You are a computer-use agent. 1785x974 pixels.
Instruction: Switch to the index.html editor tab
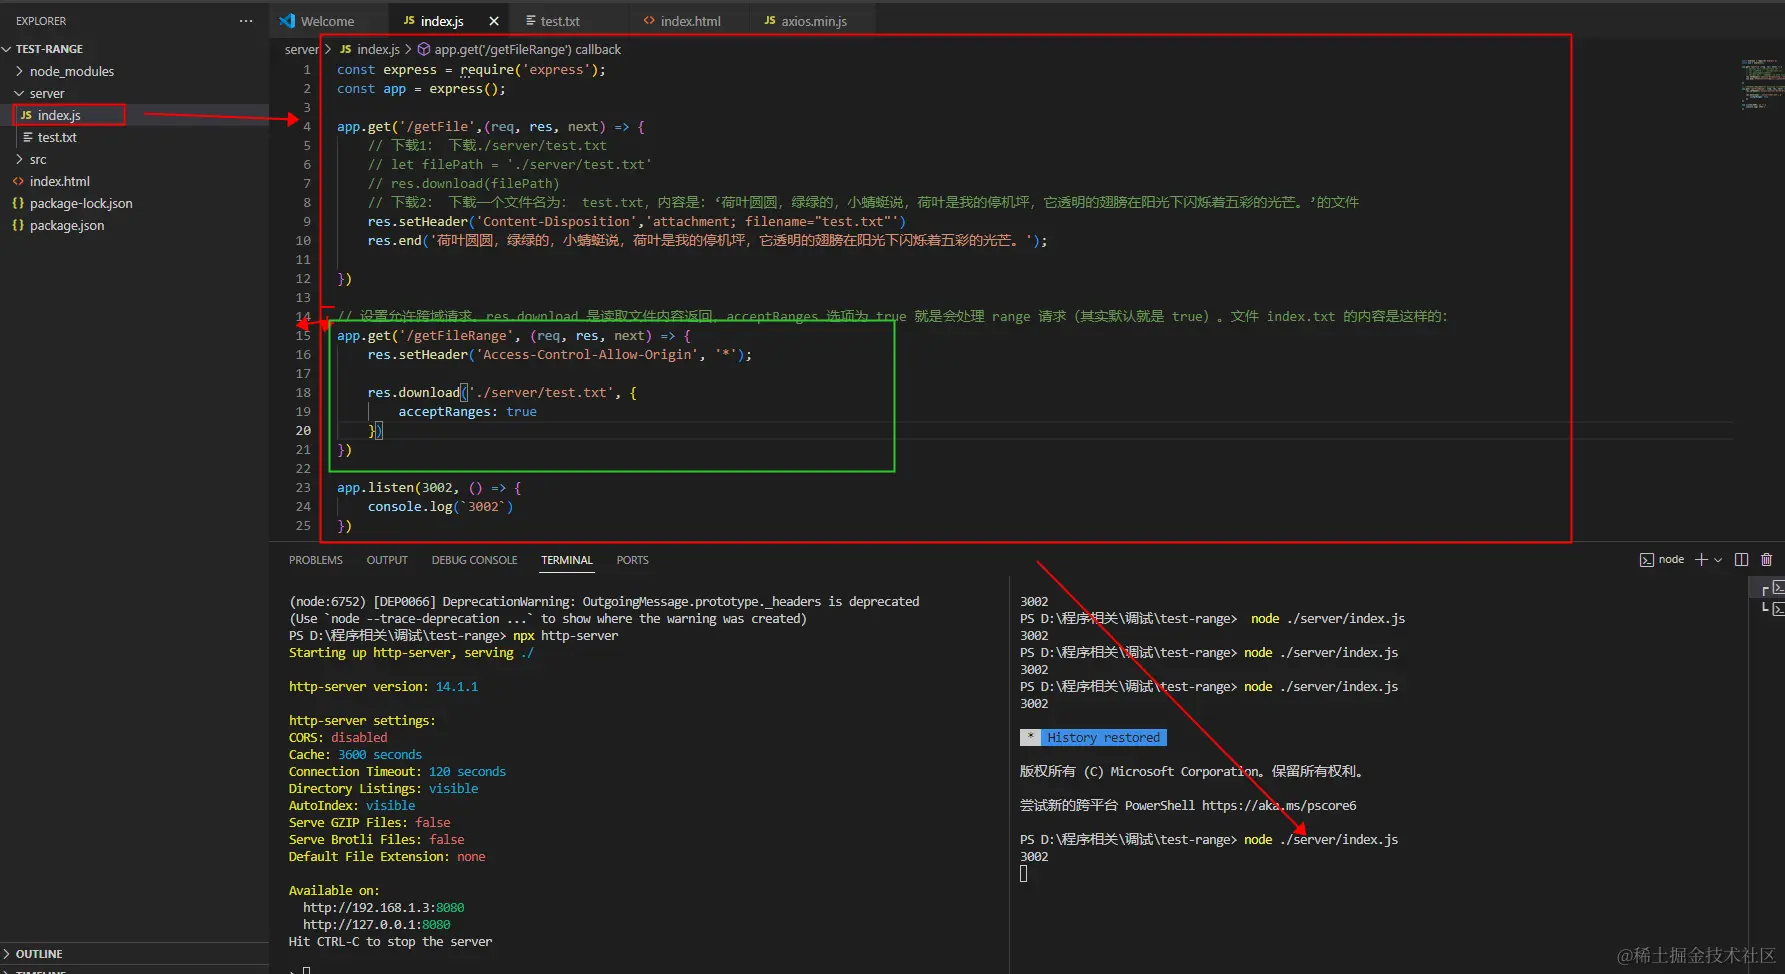pyautogui.click(x=690, y=21)
